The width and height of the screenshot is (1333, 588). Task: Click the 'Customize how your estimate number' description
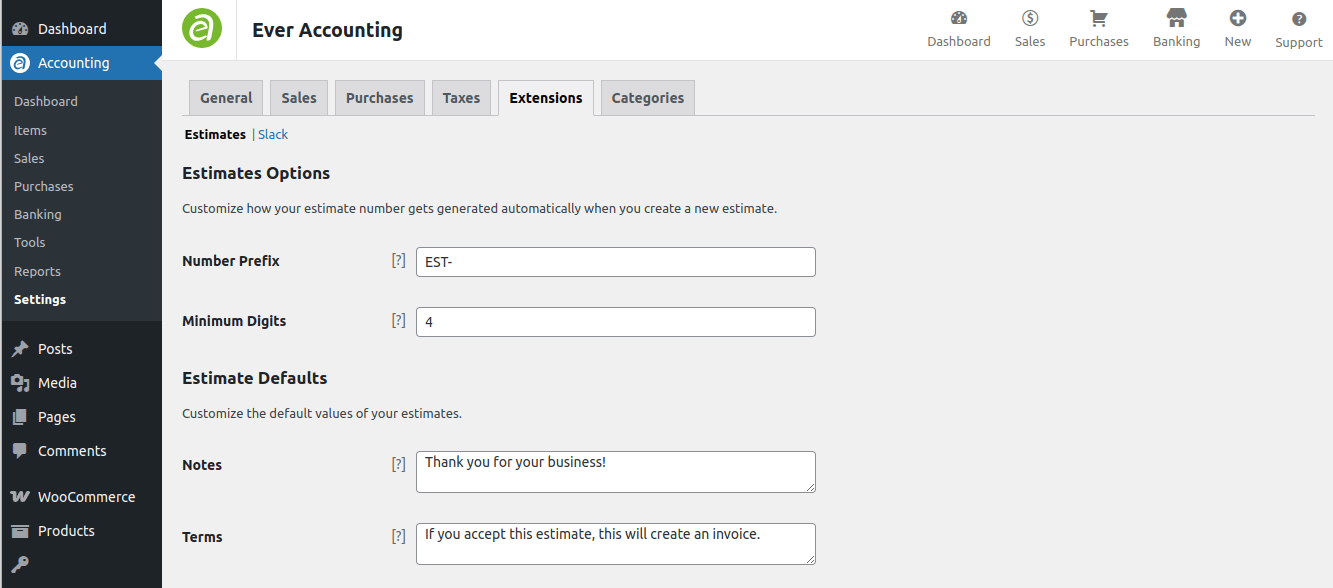tap(479, 209)
